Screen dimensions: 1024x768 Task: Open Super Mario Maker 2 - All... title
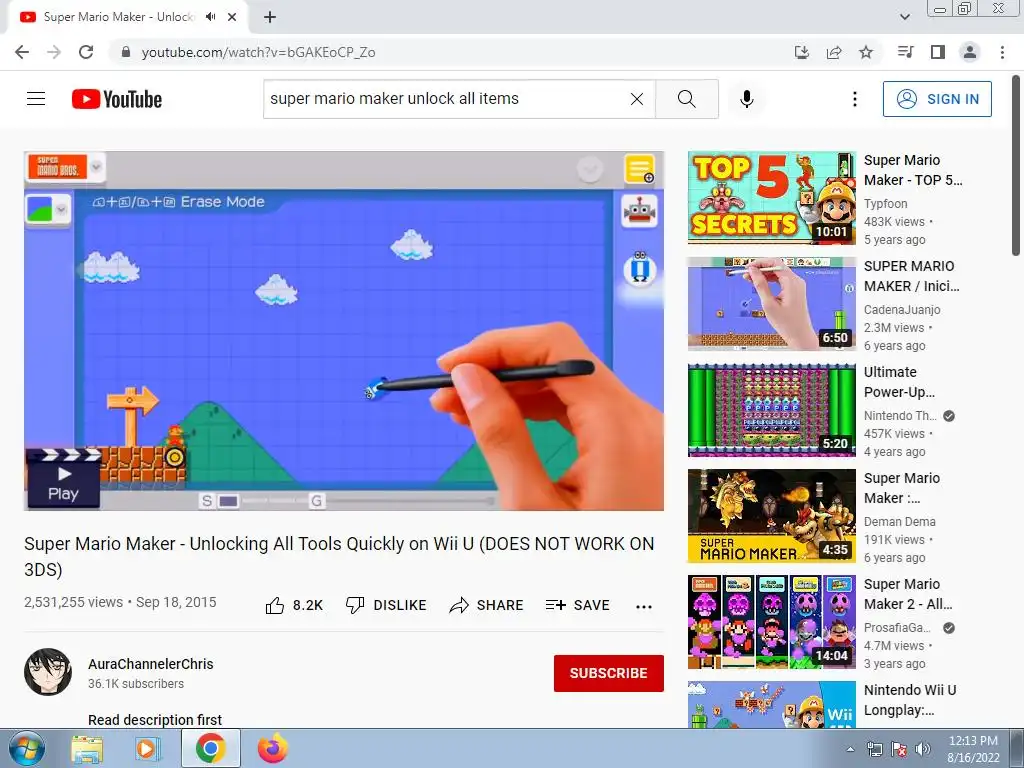click(x=908, y=594)
